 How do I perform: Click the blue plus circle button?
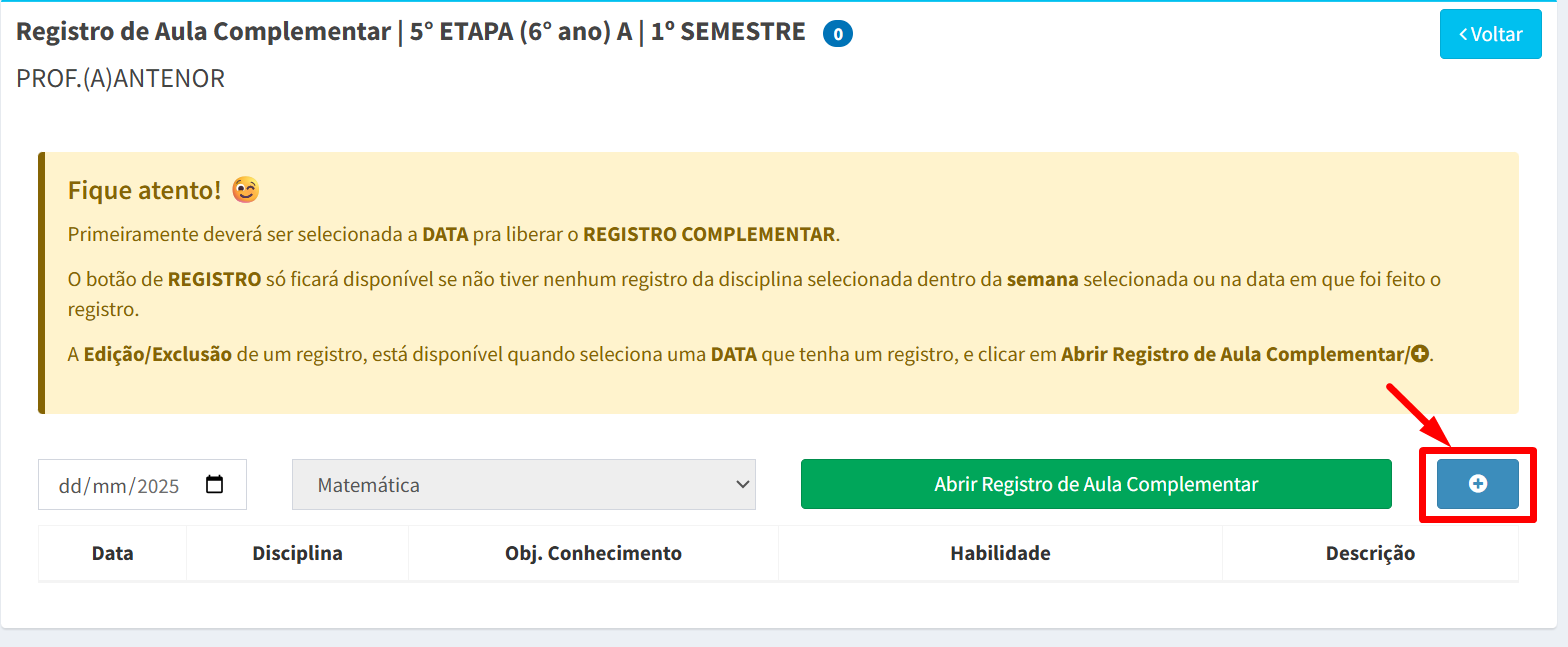(1477, 484)
